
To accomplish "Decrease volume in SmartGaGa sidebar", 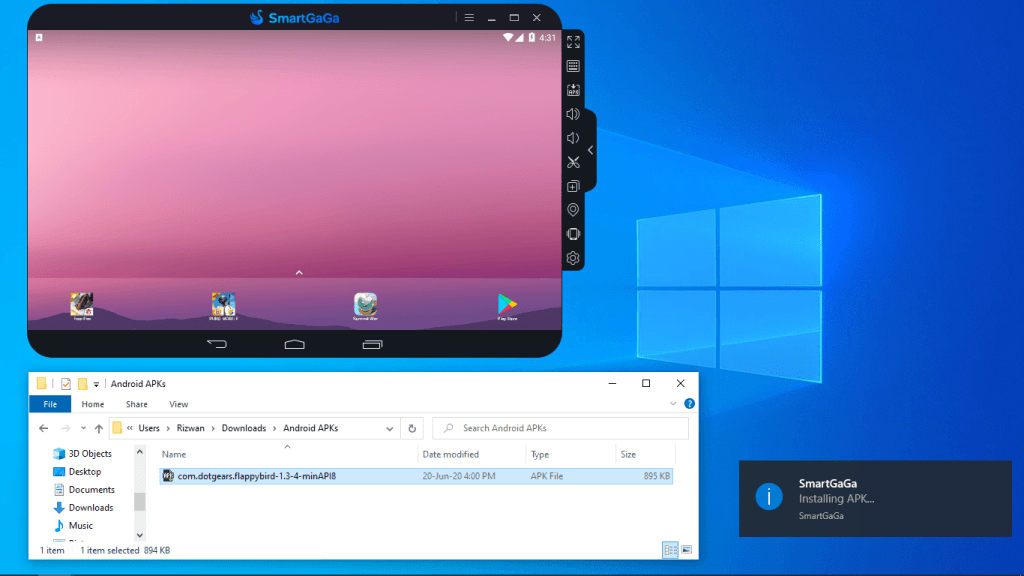I will 573,138.
